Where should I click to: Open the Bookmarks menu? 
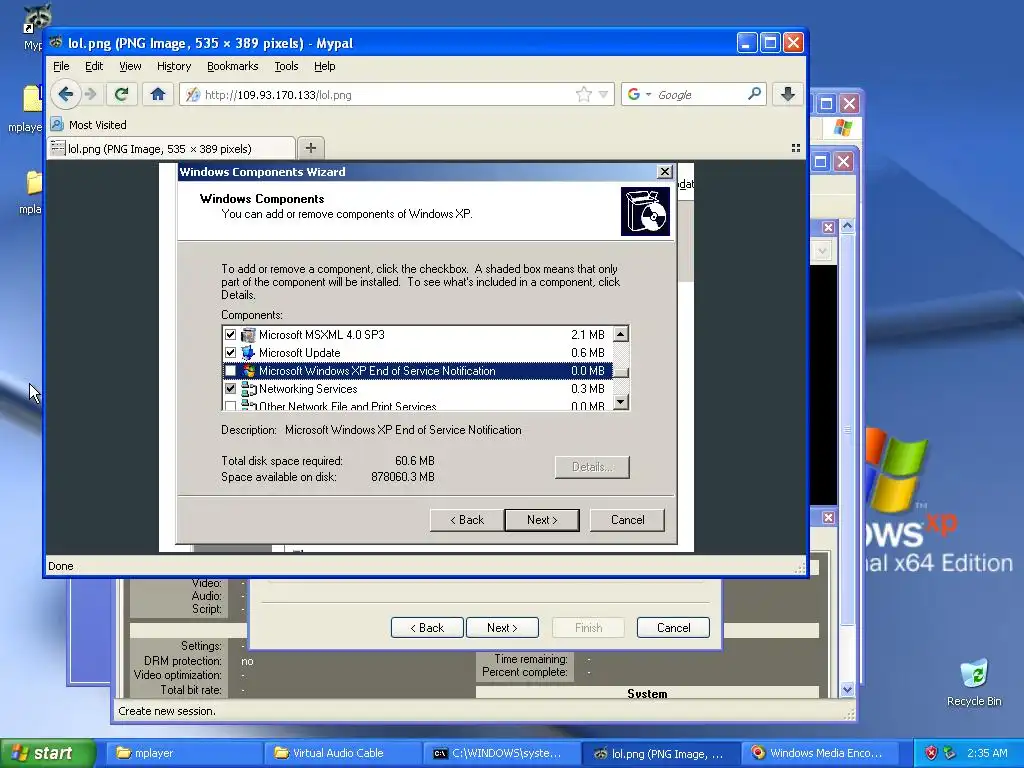point(232,66)
